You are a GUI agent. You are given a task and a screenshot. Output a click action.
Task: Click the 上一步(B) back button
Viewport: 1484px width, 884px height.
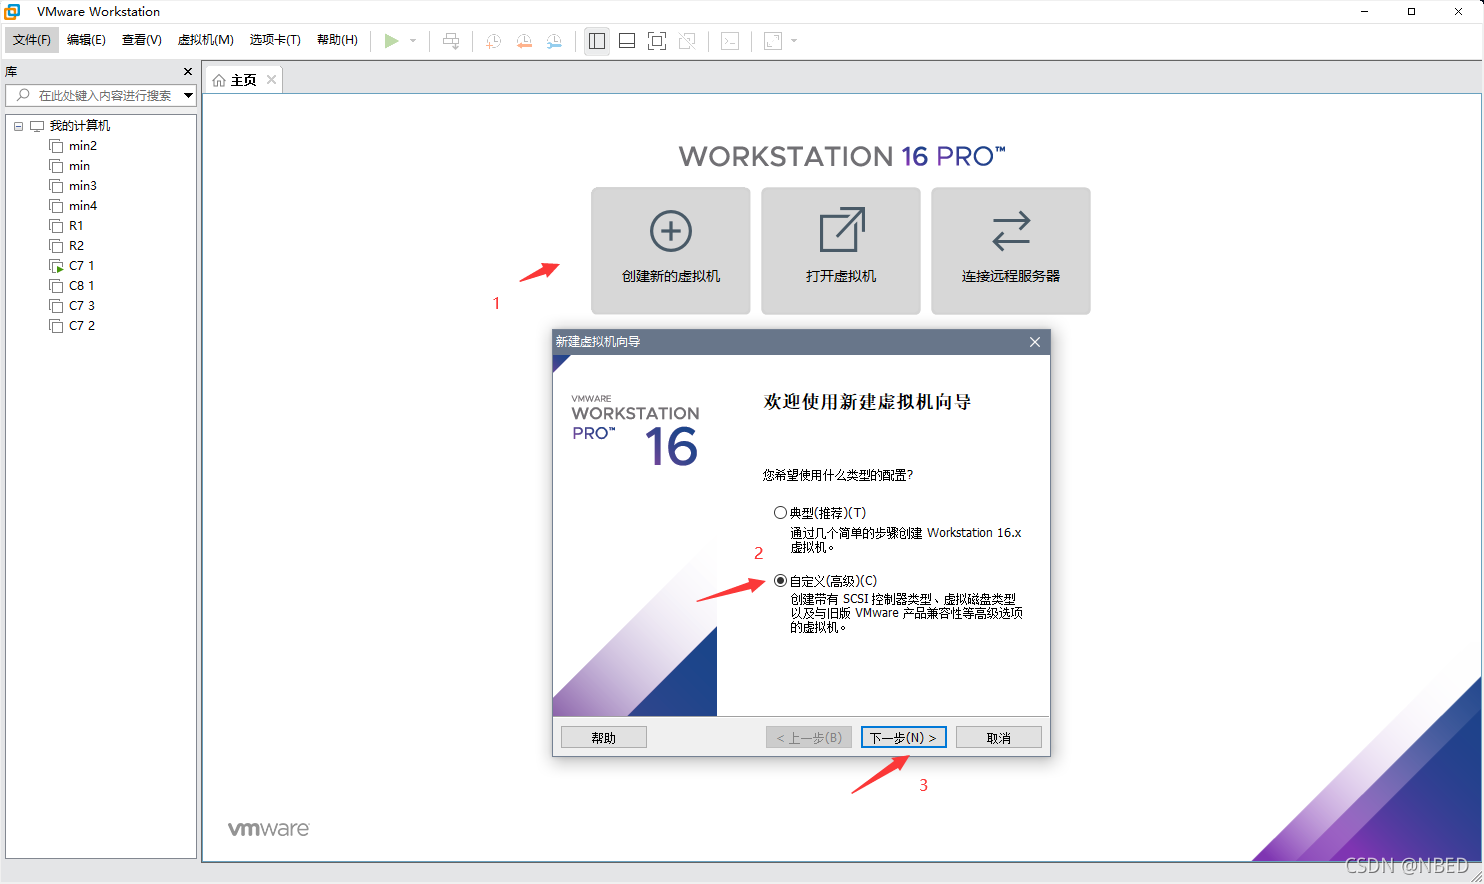[809, 737]
